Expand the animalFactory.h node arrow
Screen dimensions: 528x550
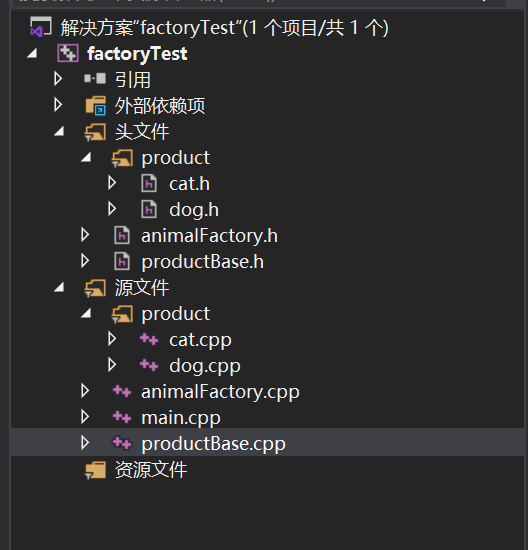pos(85,234)
